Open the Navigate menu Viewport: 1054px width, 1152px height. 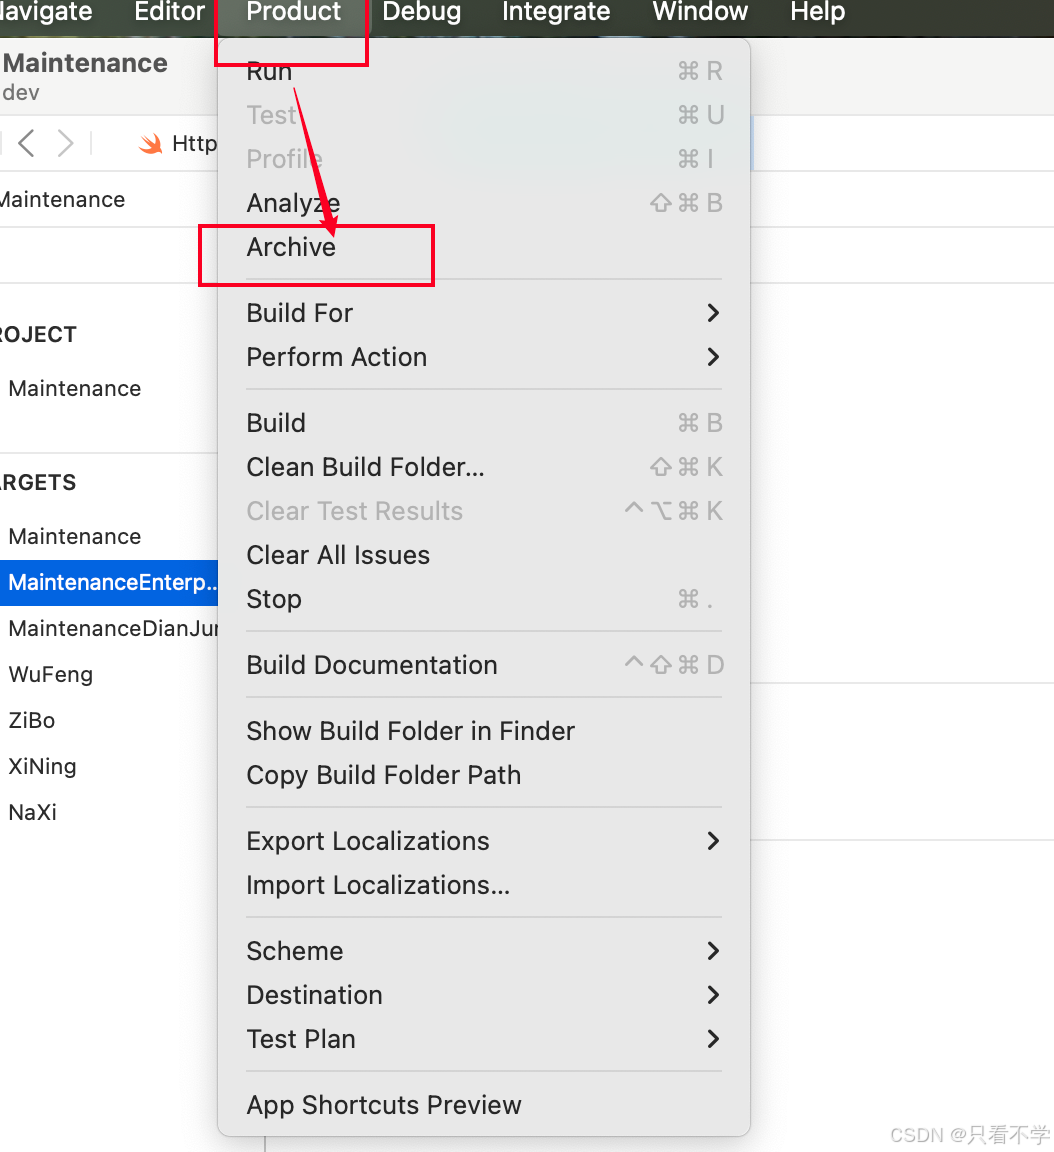46,12
